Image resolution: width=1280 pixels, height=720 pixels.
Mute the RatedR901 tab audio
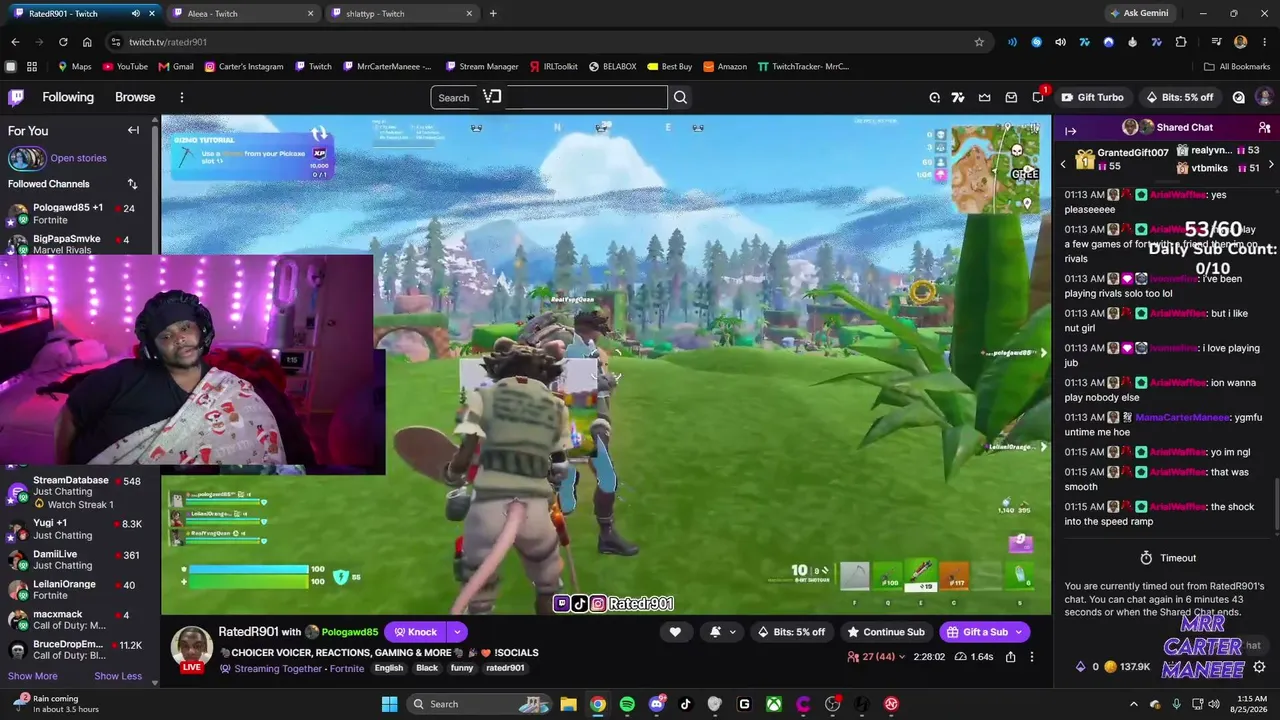pyautogui.click(x=135, y=14)
